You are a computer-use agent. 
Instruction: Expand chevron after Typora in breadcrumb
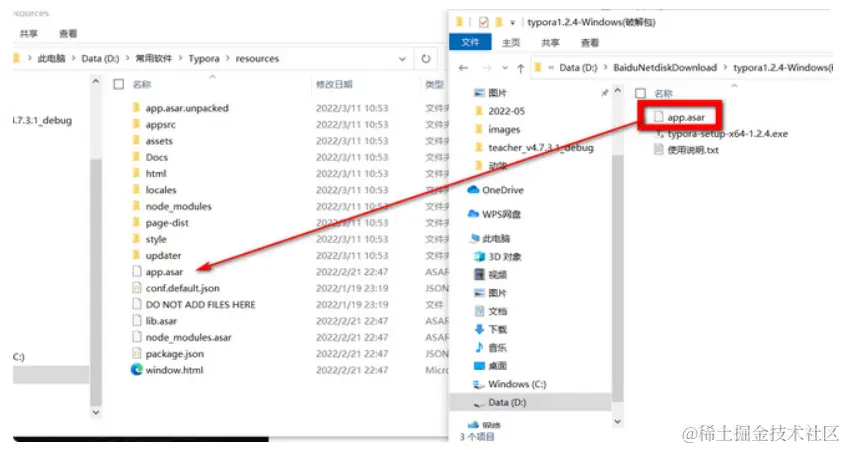pos(228,58)
